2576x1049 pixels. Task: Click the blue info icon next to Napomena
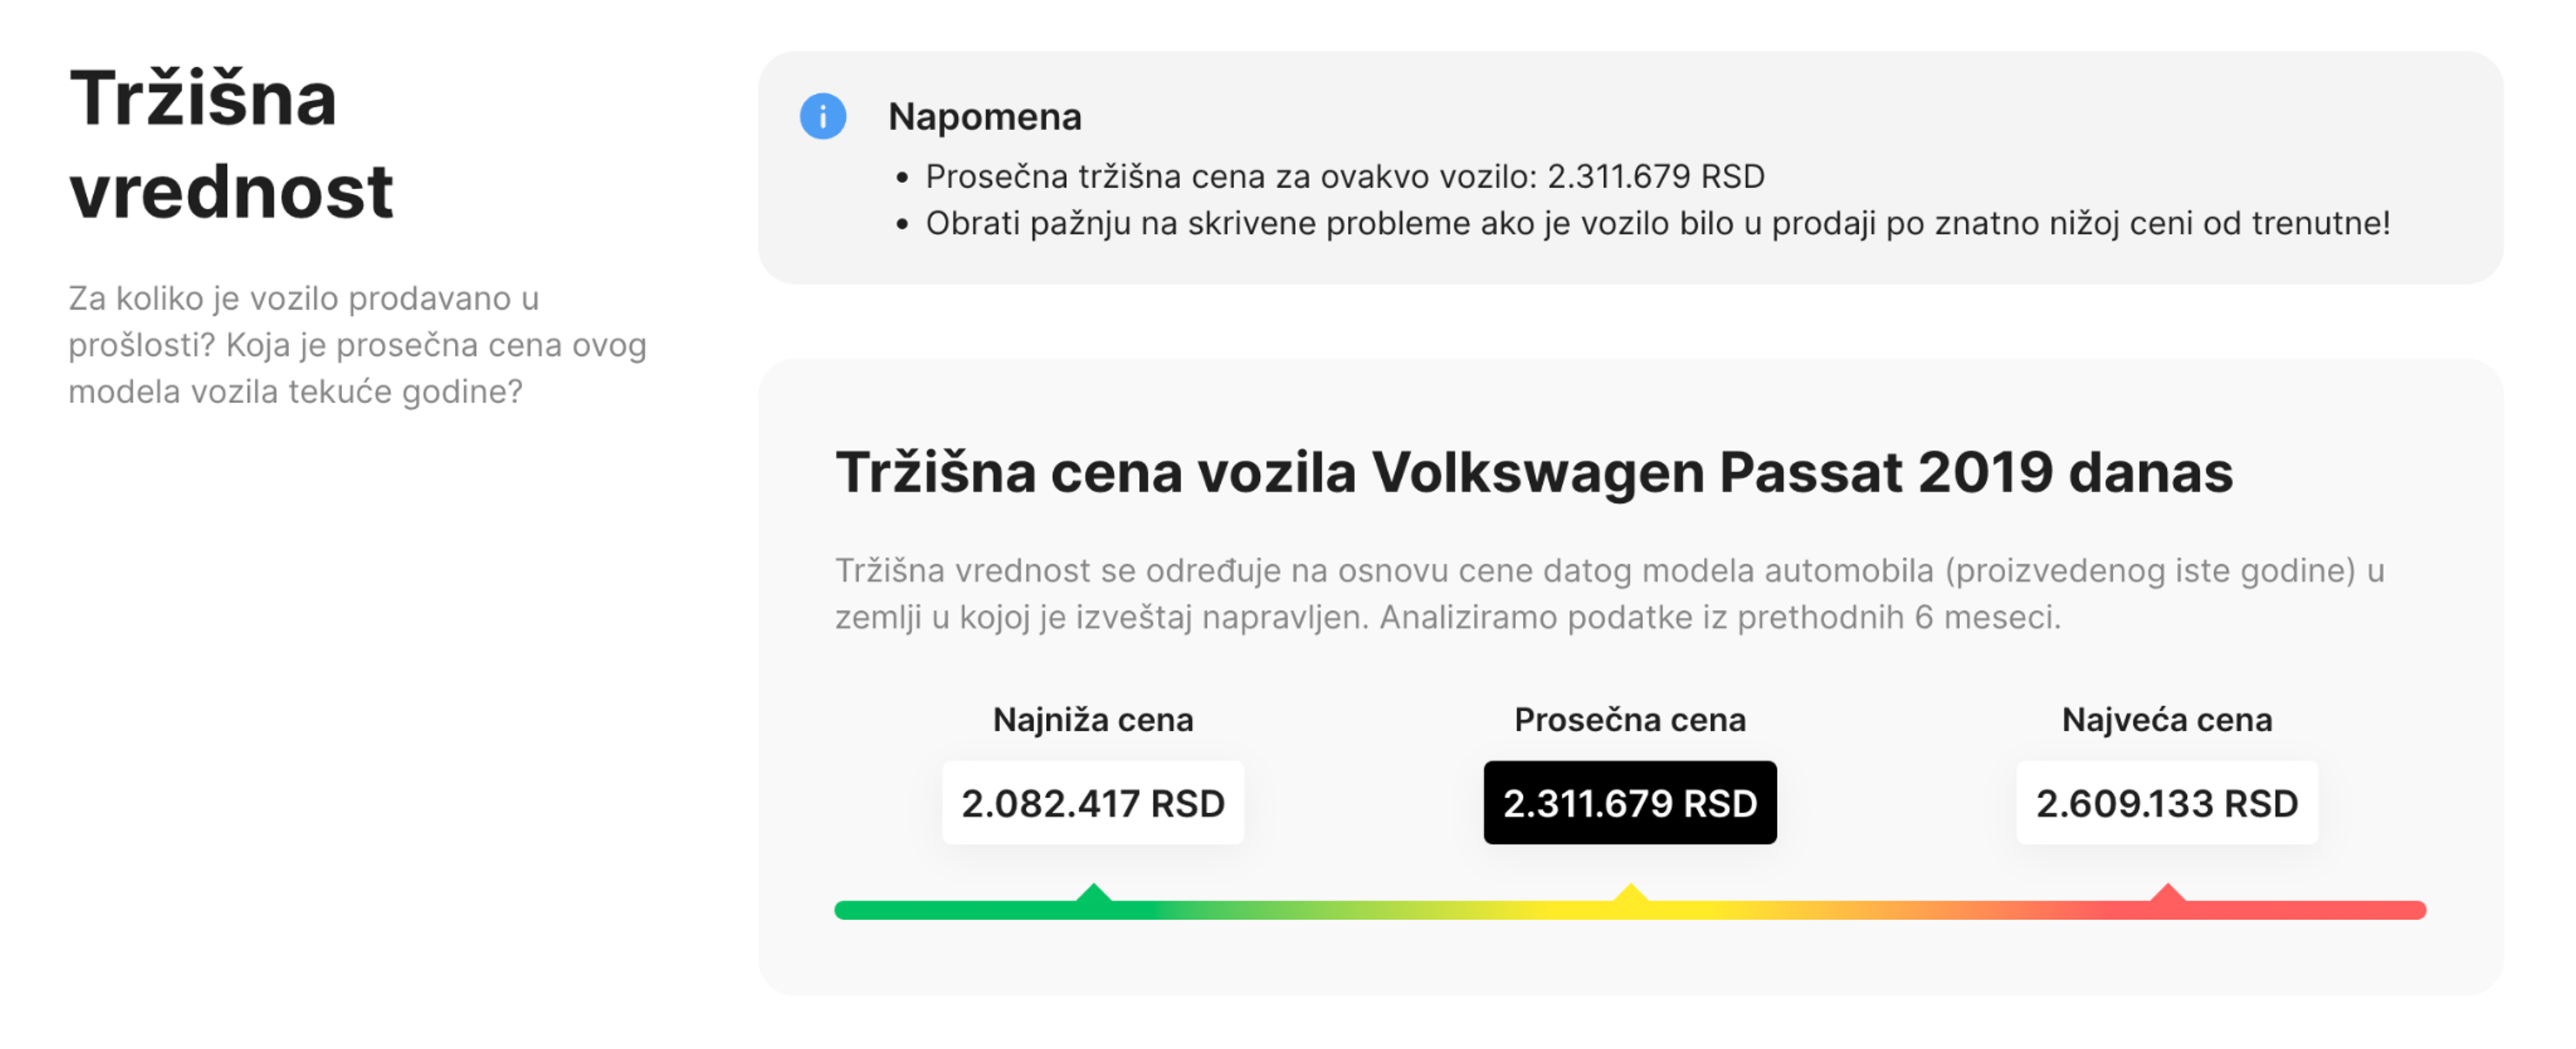822,116
